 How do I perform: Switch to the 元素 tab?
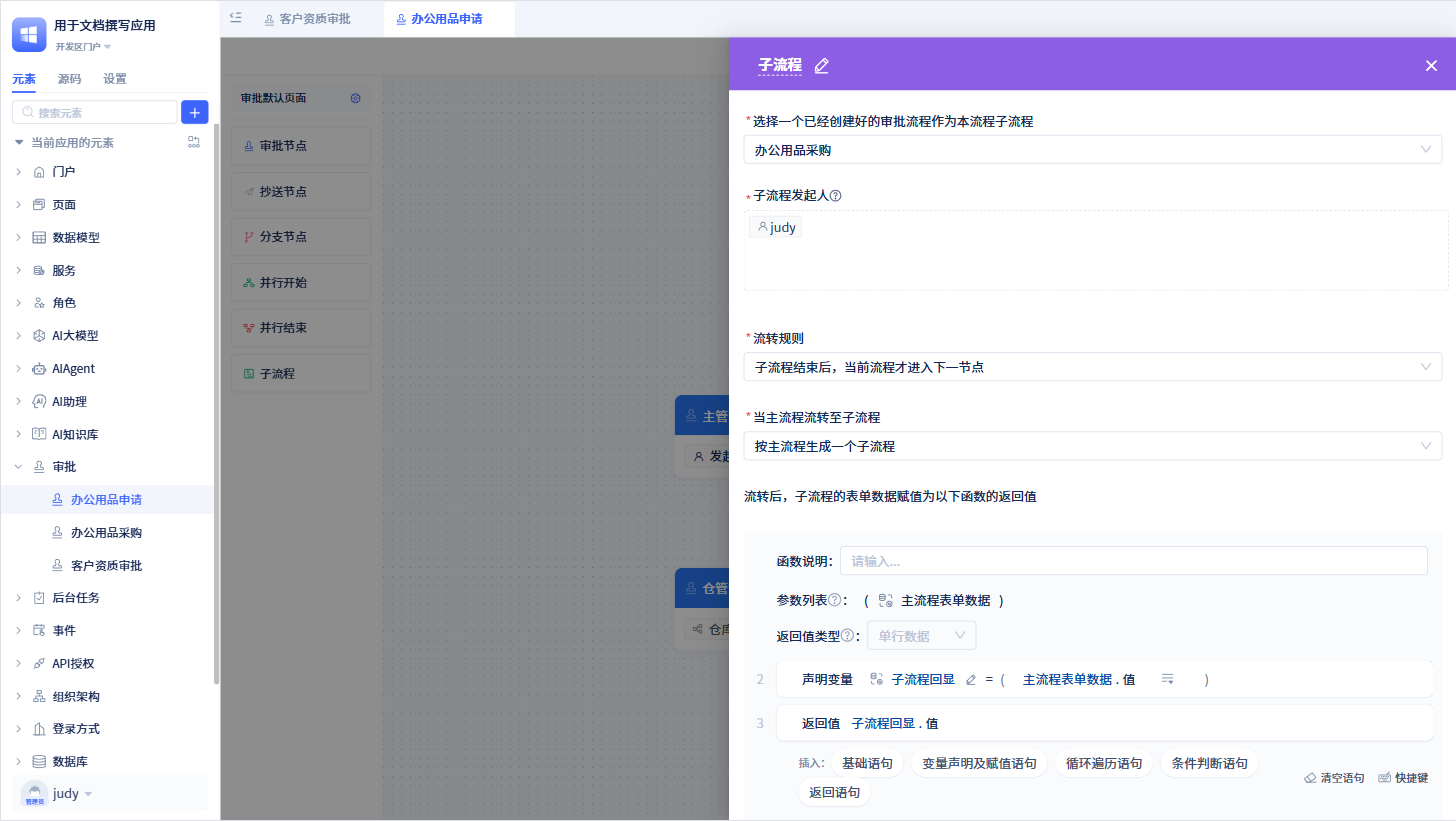coord(24,79)
